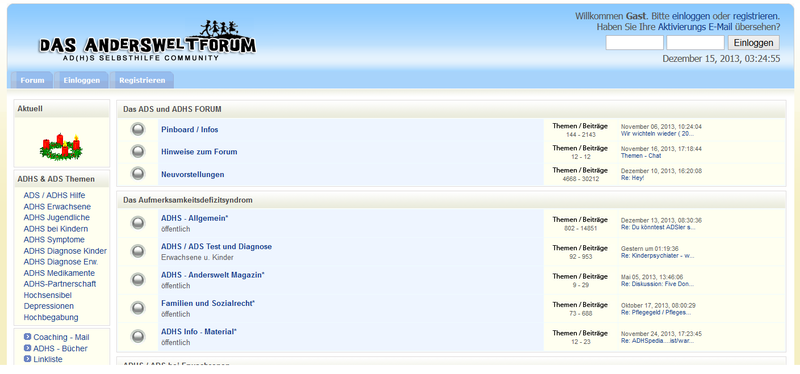Screen dimensions: 800x374
Task: Focus the password input field
Action: 695,43
